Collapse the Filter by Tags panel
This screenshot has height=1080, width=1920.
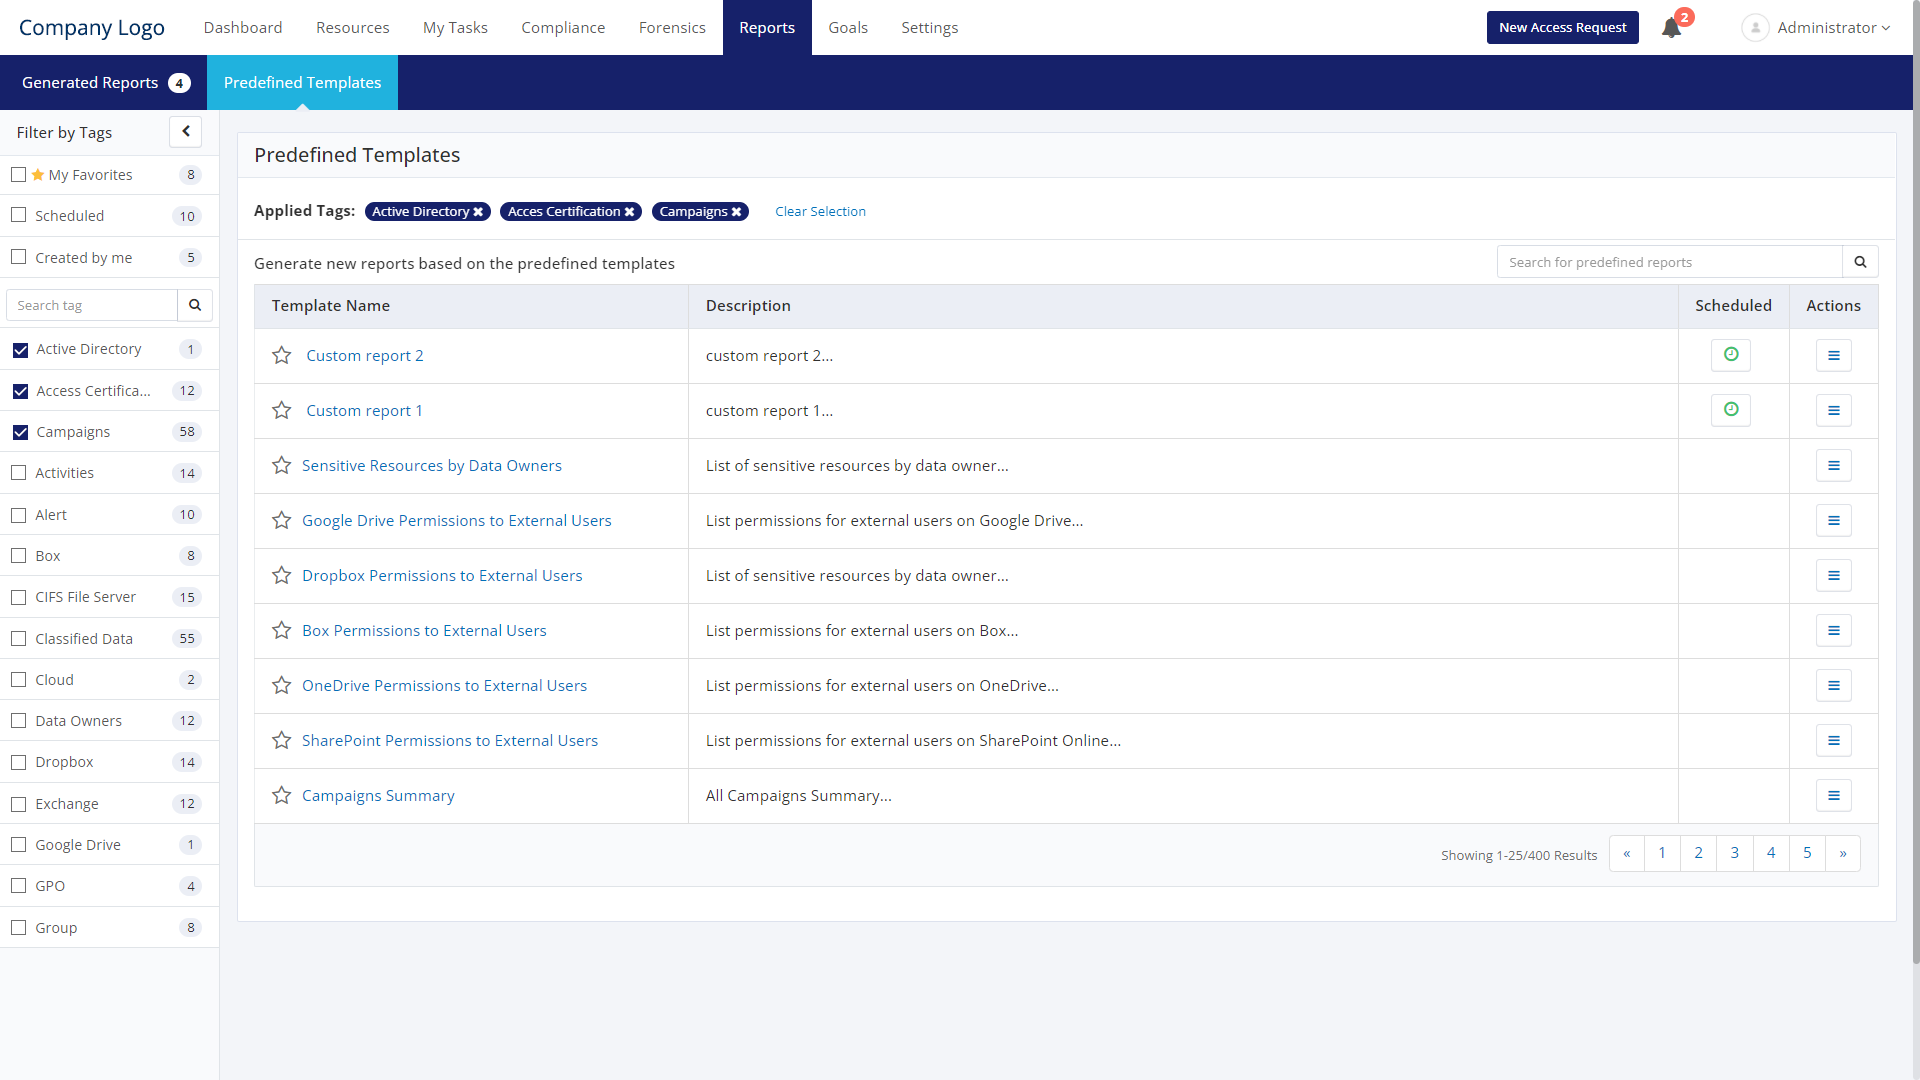point(186,132)
